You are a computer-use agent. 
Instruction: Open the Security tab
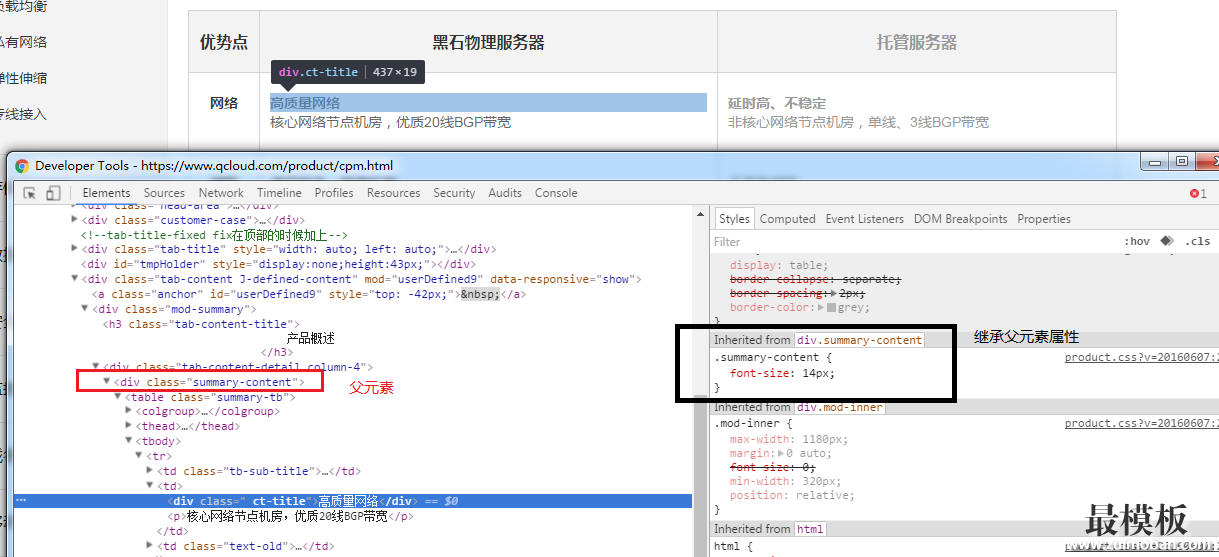[x=454, y=193]
